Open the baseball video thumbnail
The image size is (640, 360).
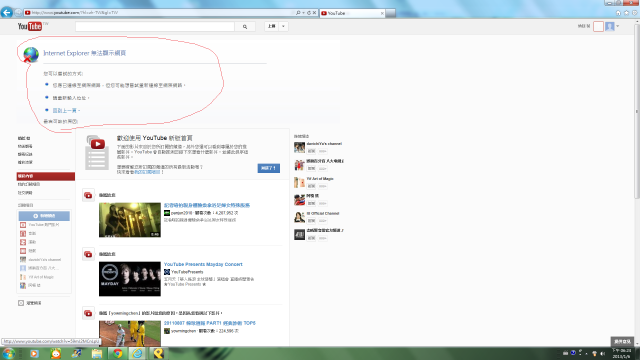click(130, 333)
